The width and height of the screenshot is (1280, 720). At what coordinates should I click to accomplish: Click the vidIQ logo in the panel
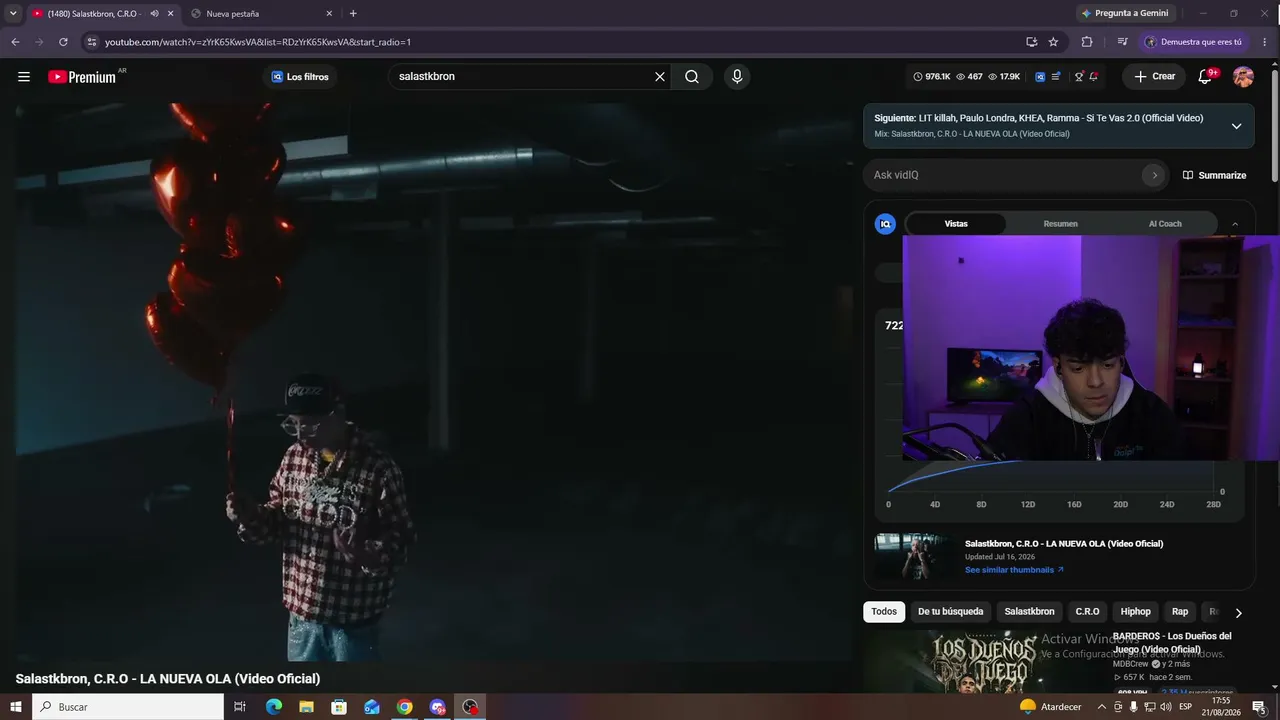click(885, 224)
